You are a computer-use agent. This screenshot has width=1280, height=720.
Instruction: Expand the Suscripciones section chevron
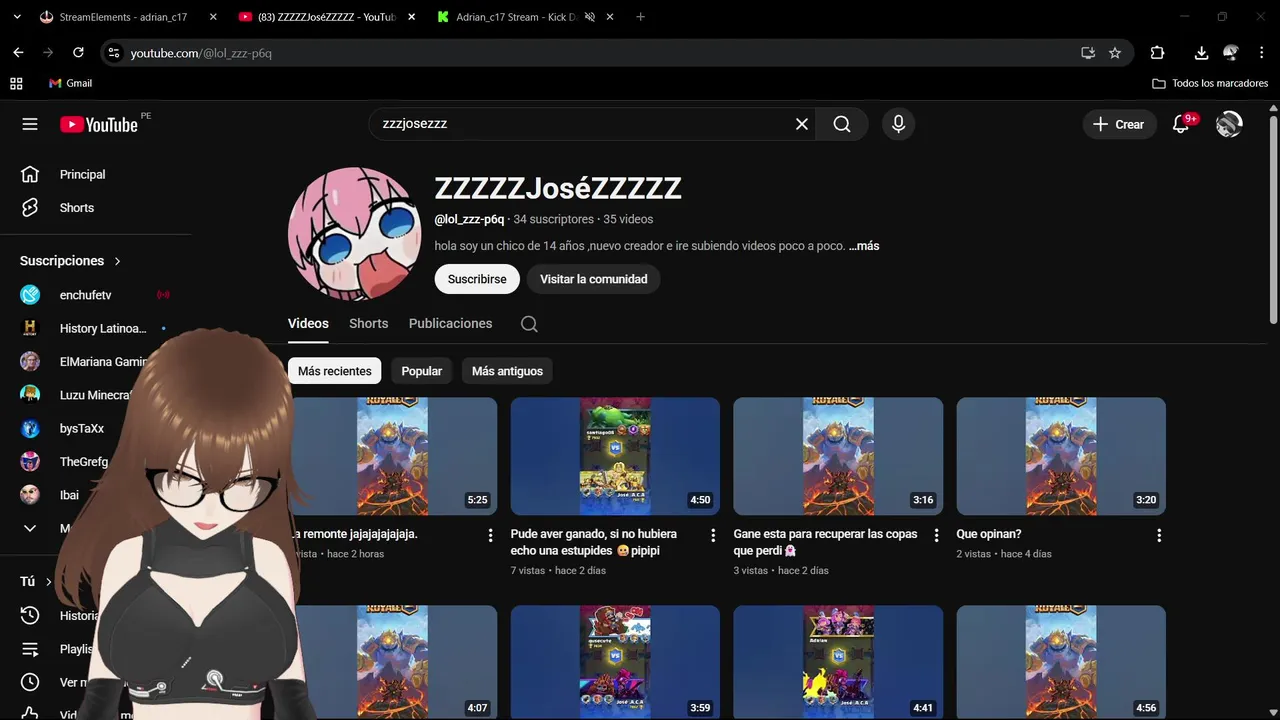click(117, 261)
